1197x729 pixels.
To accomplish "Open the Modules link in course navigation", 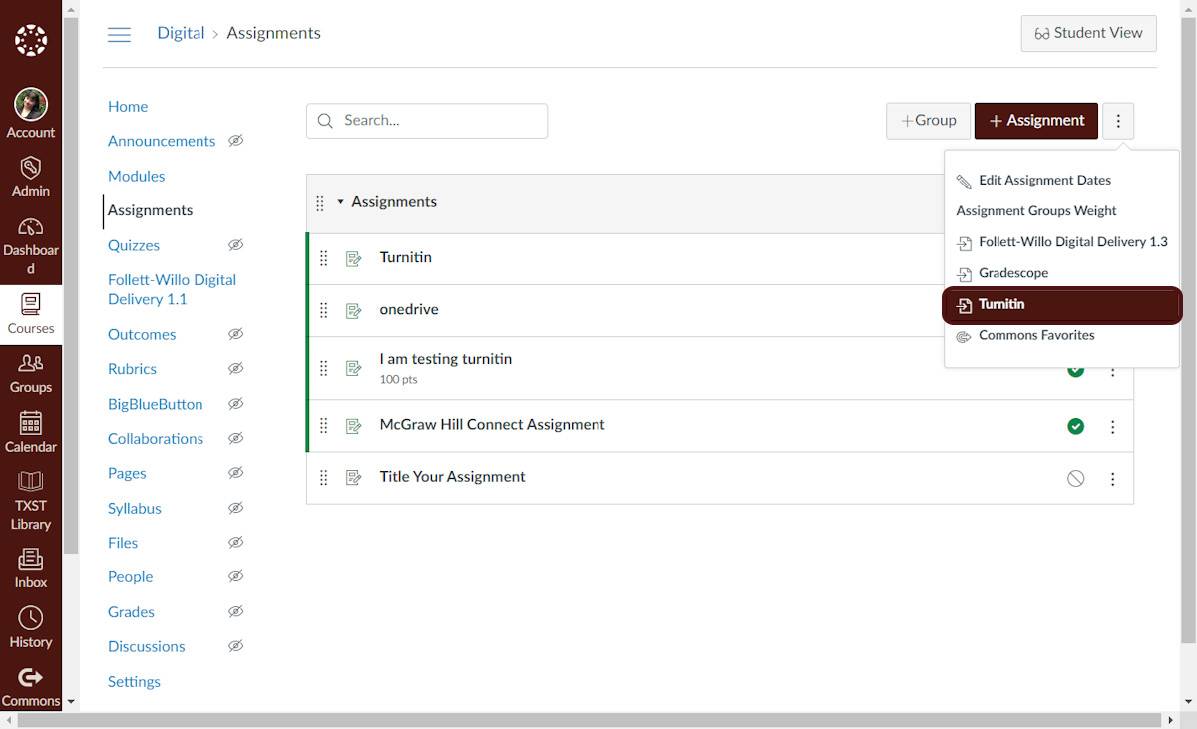I will point(136,176).
